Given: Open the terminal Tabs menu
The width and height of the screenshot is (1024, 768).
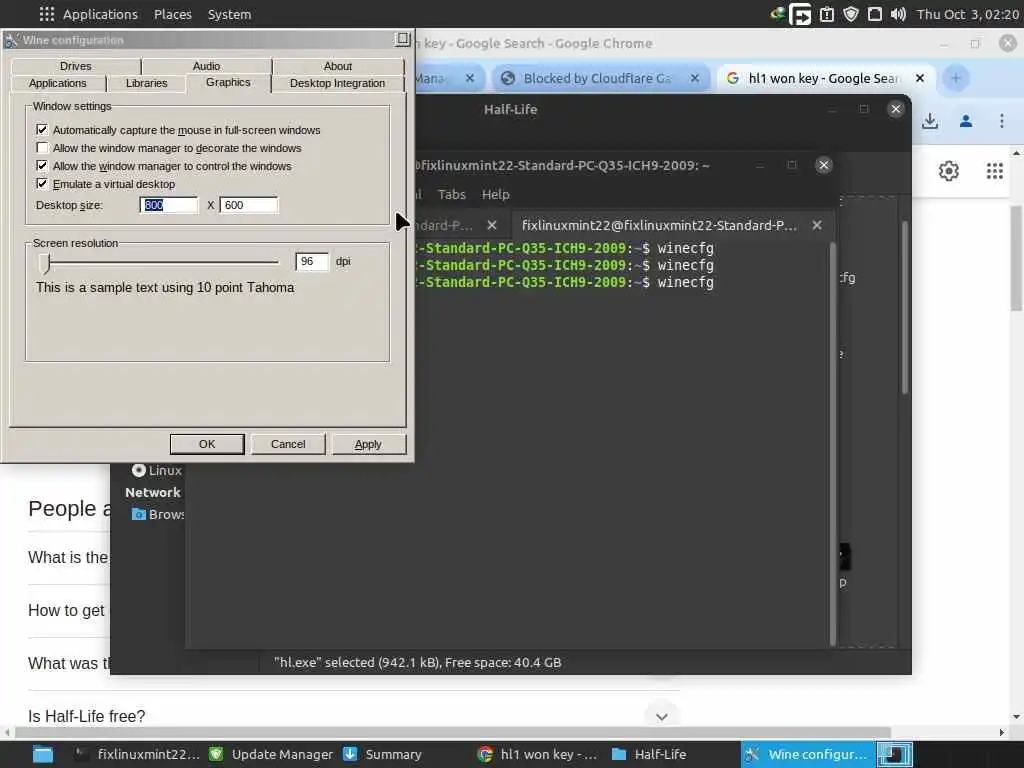Looking at the screenshot, I should (451, 194).
